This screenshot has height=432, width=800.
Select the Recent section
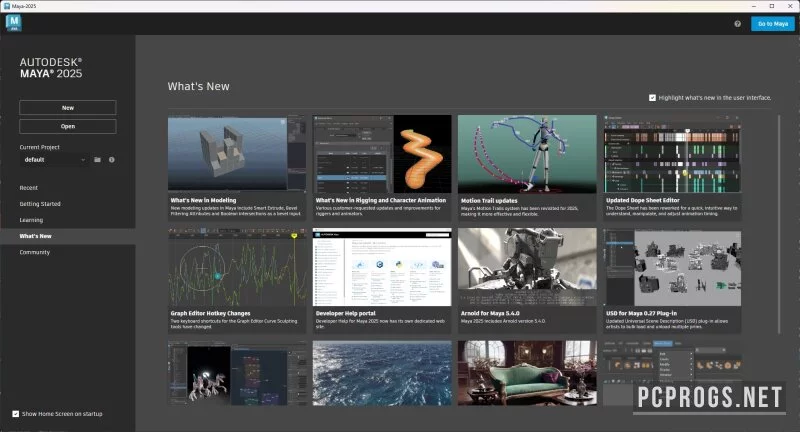click(29, 188)
